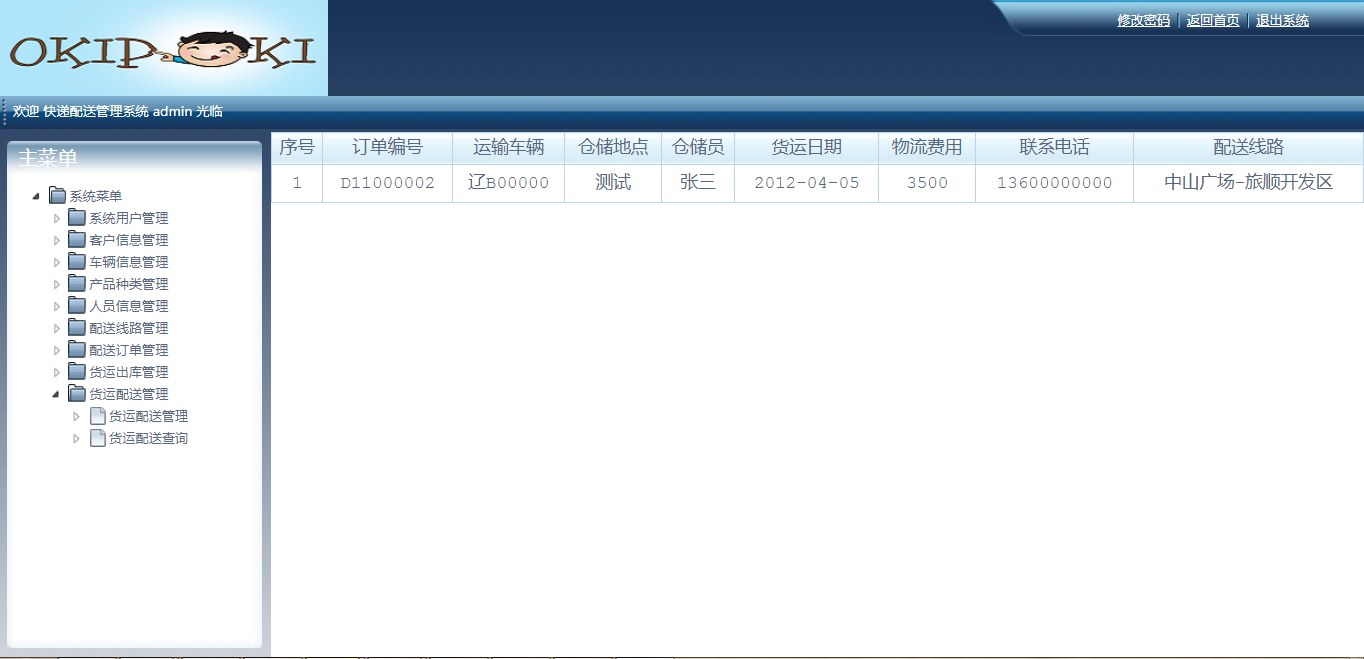Click the 序号 column header

[x=297, y=147]
